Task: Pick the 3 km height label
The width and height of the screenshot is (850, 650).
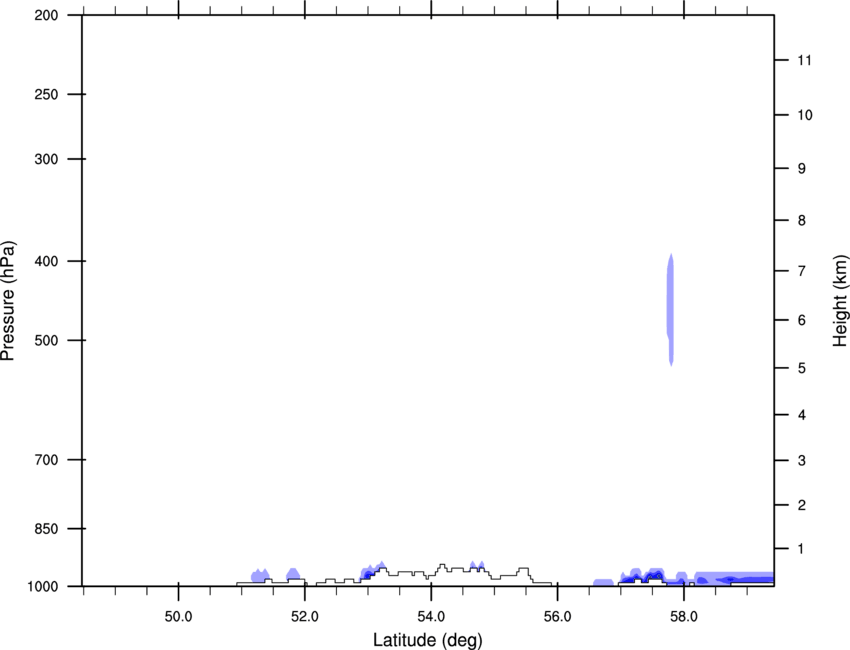Action: (802, 461)
